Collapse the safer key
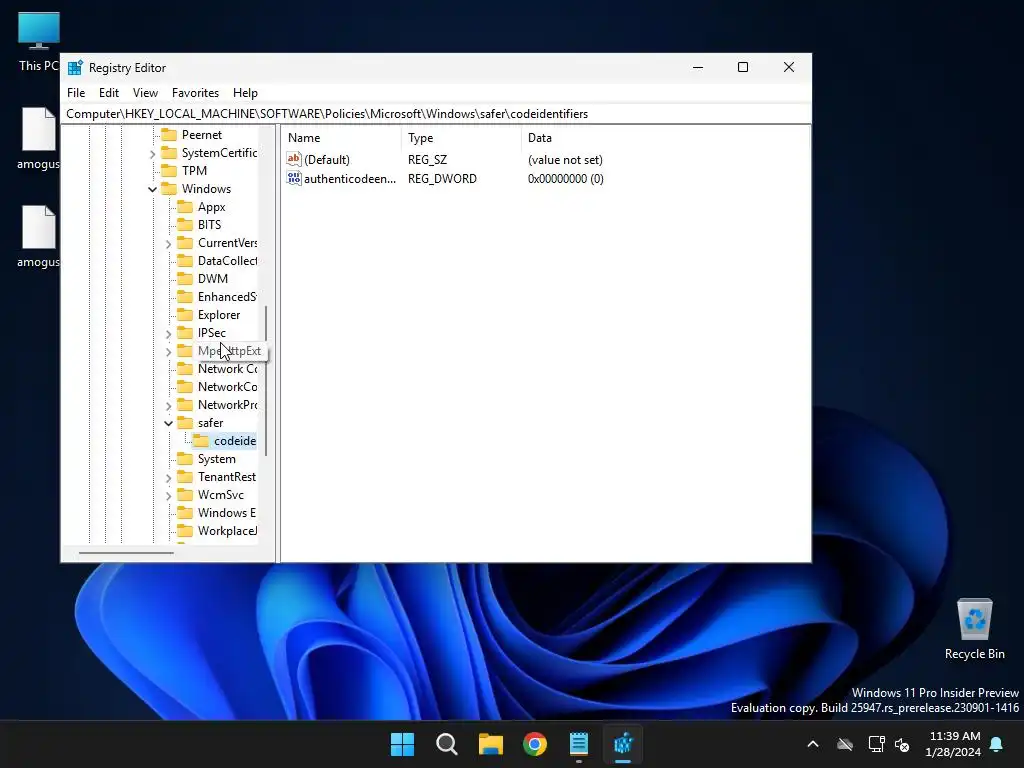Image resolution: width=1024 pixels, height=768 pixels. pos(168,423)
